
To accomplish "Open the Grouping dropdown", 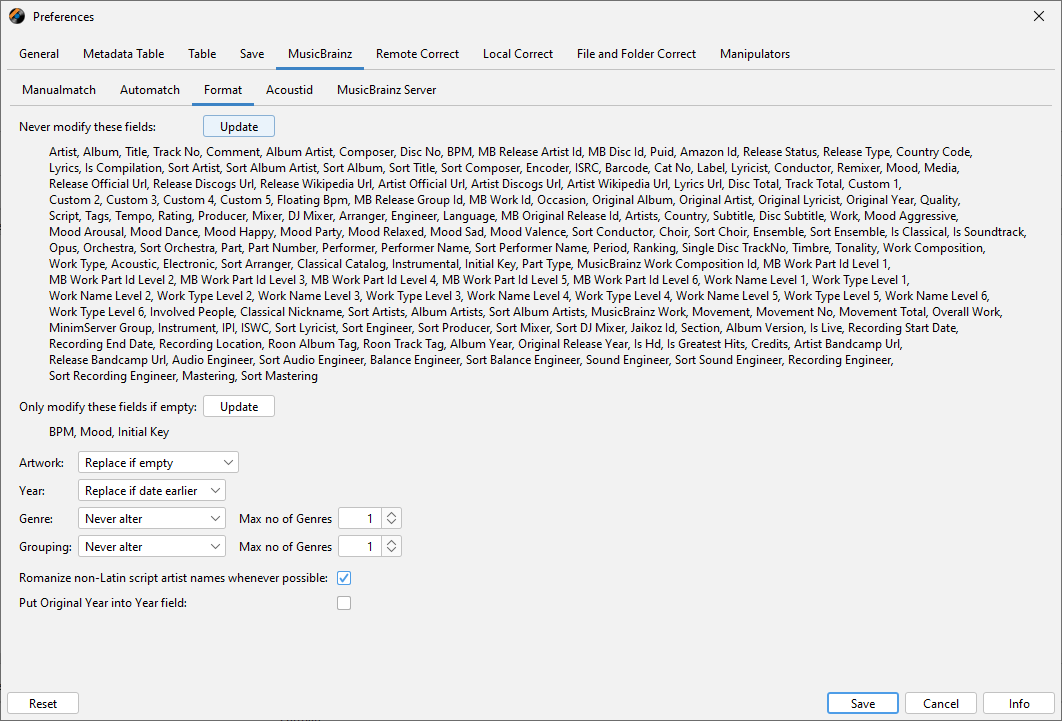I will [x=152, y=546].
